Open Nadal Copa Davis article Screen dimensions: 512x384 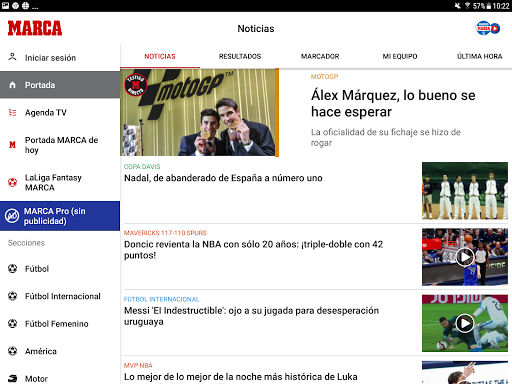(223, 178)
